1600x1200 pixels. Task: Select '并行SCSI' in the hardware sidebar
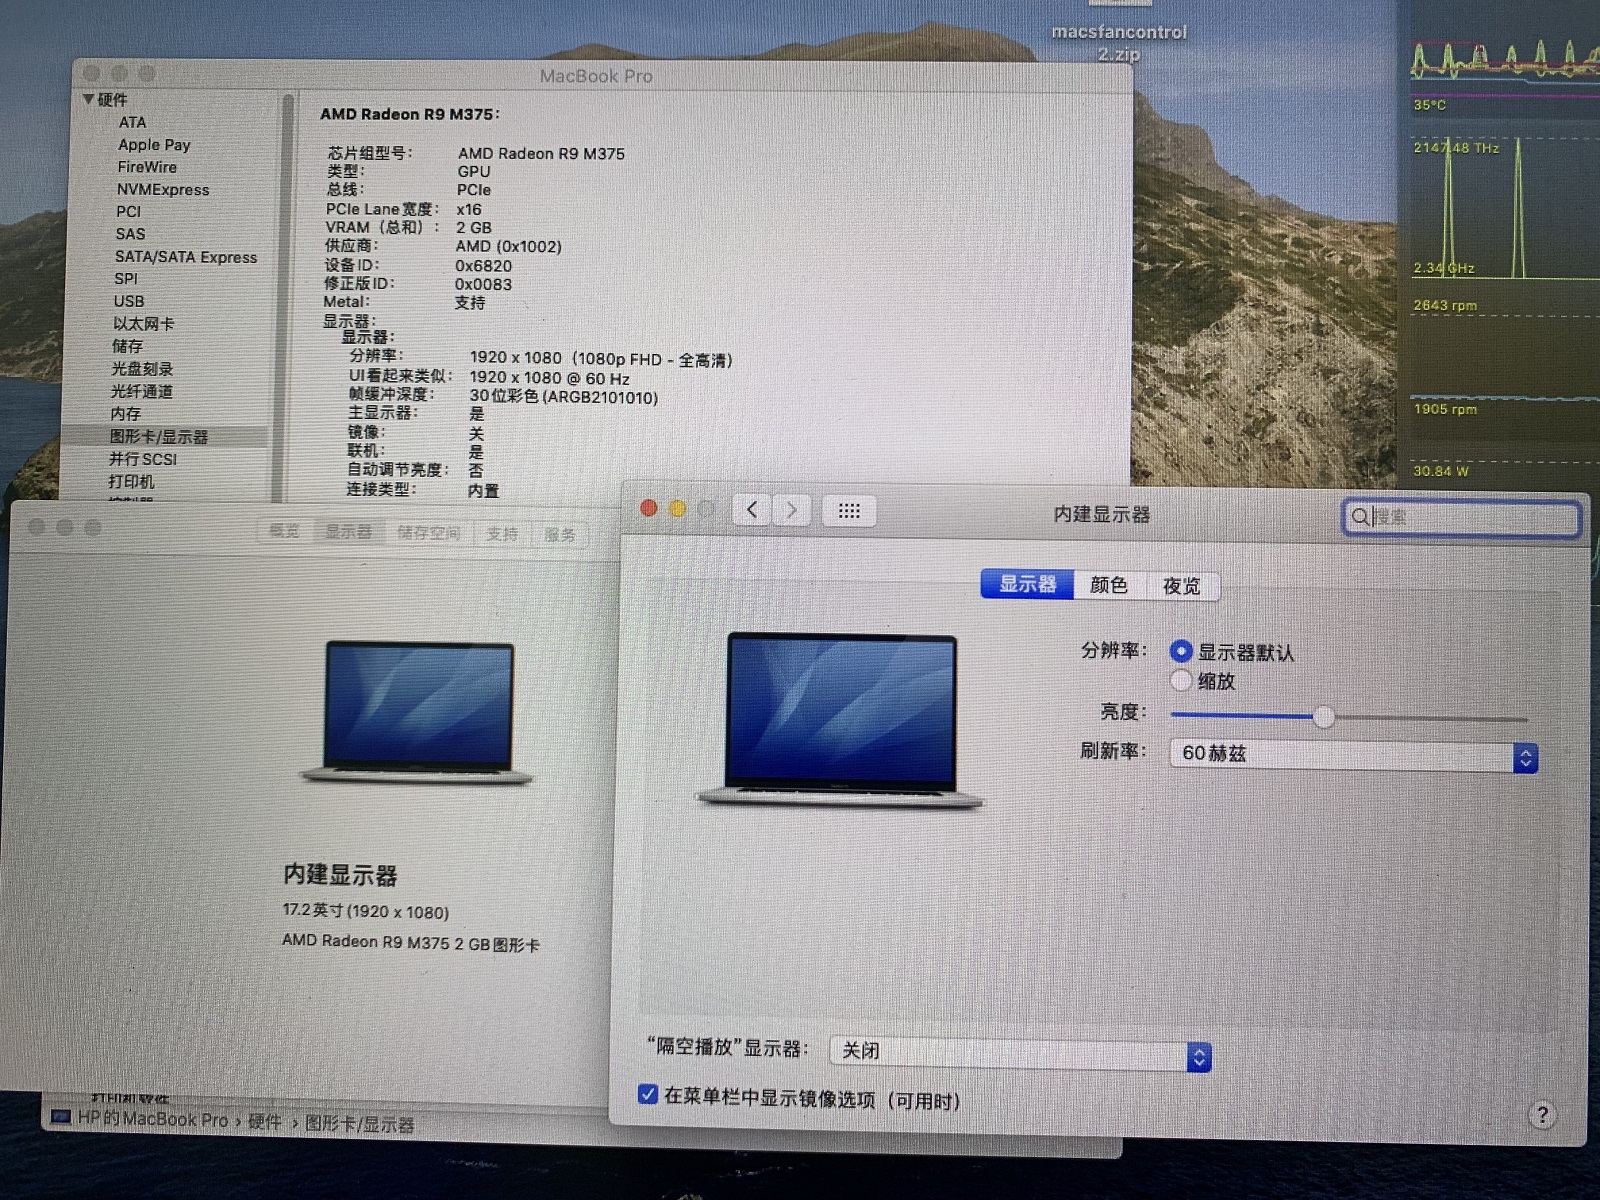(143, 459)
